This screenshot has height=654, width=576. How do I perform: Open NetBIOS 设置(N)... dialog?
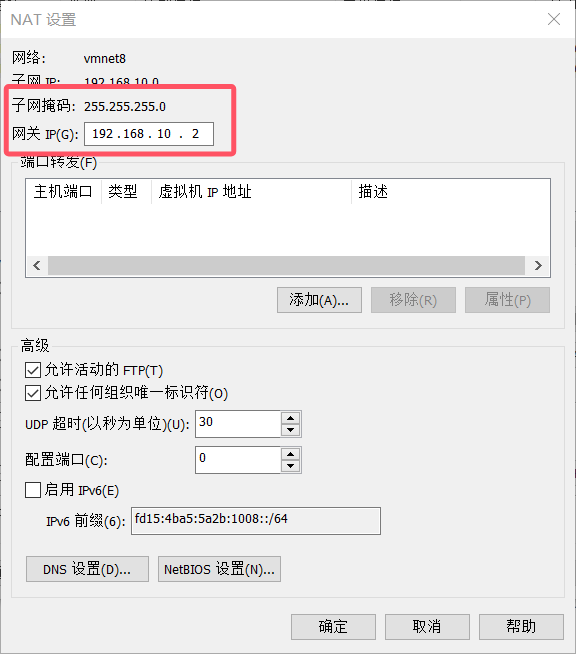coord(219,569)
